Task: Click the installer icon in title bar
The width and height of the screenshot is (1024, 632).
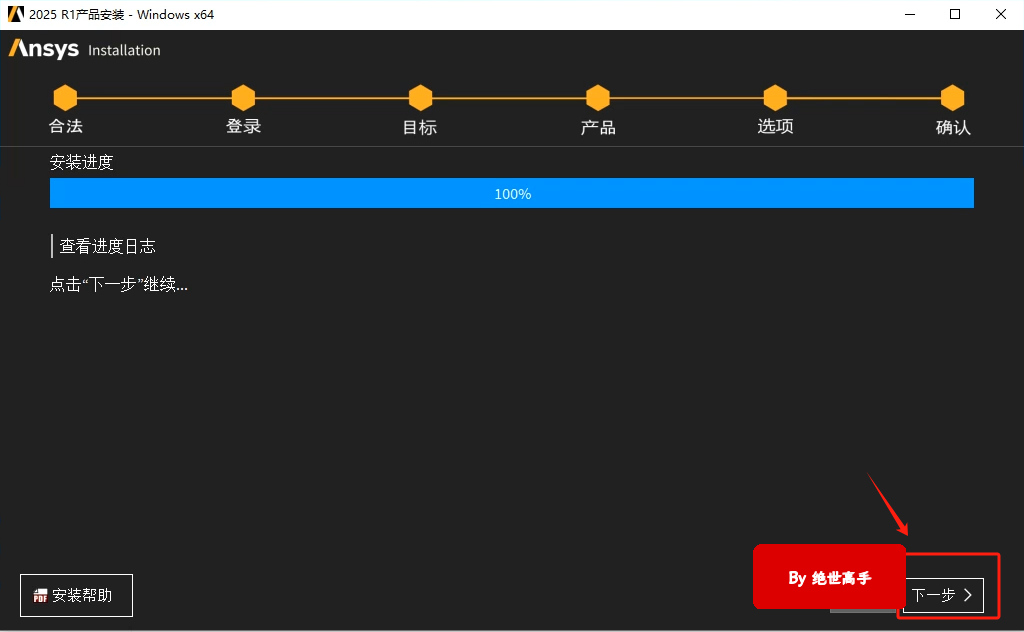Action: pyautogui.click(x=15, y=14)
